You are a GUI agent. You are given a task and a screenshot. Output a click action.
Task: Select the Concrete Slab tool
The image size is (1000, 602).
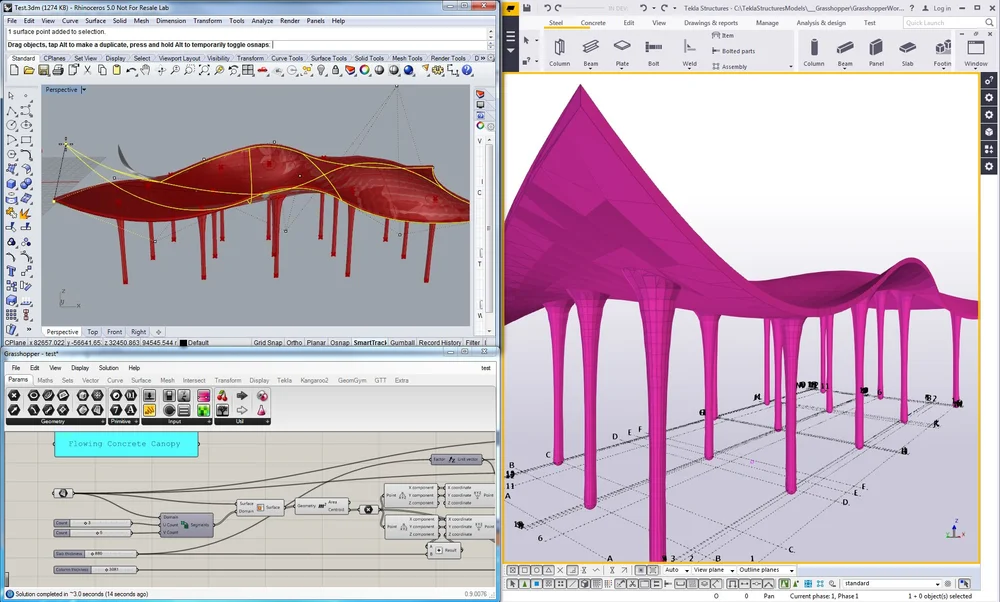click(x=907, y=48)
